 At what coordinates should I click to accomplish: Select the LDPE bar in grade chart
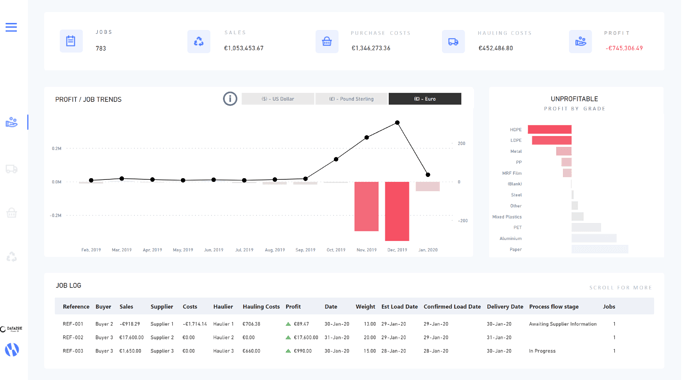(x=552, y=140)
